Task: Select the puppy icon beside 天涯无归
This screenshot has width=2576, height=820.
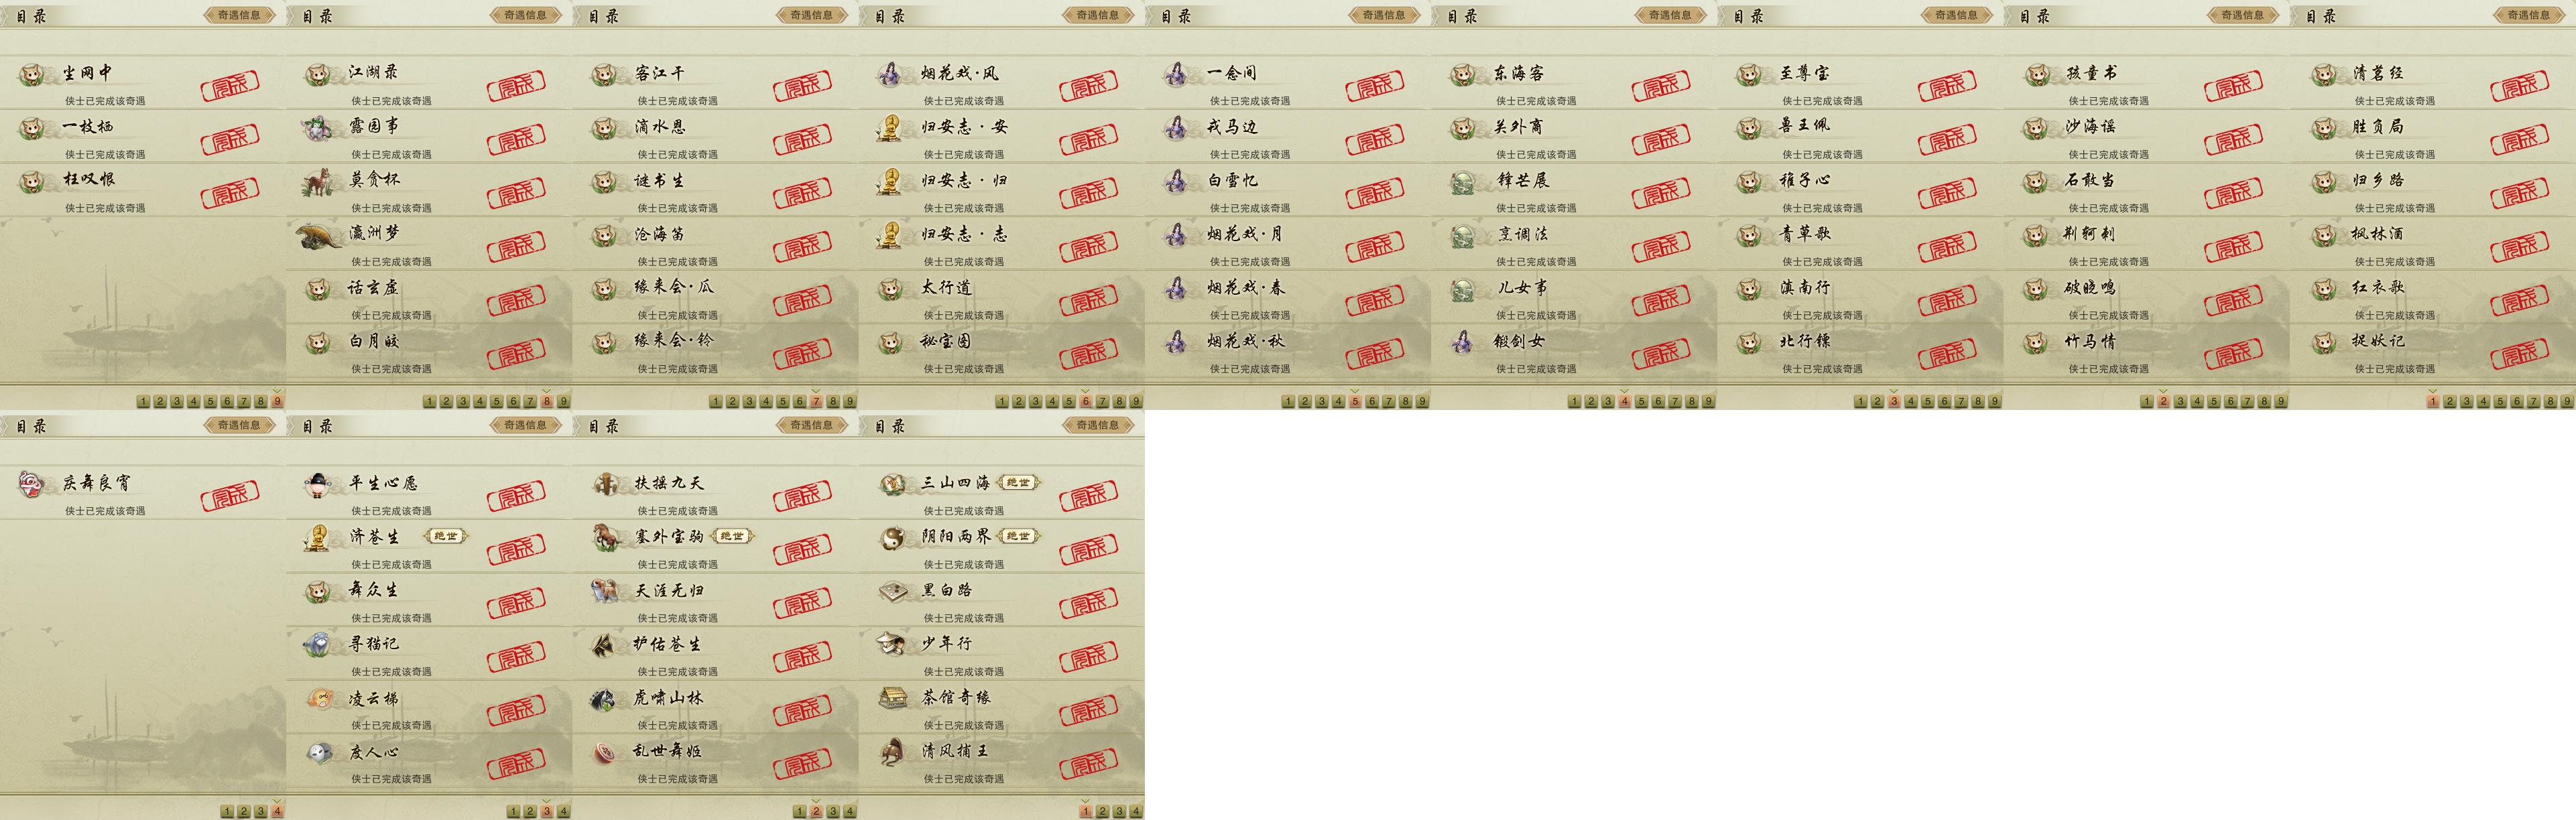Action: 605,591
